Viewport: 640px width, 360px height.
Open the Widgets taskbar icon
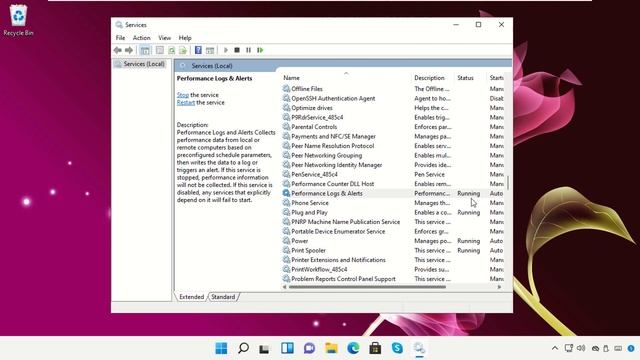click(x=287, y=348)
